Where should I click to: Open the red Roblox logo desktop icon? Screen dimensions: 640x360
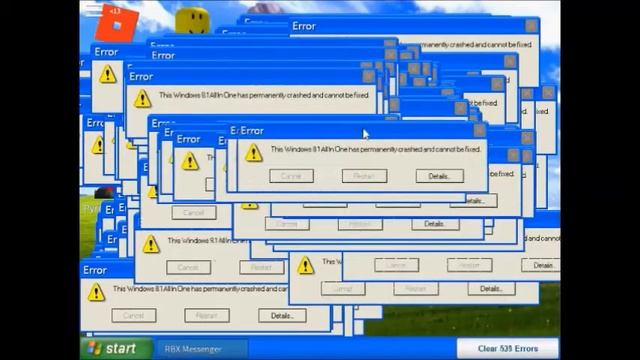pos(117,24)
